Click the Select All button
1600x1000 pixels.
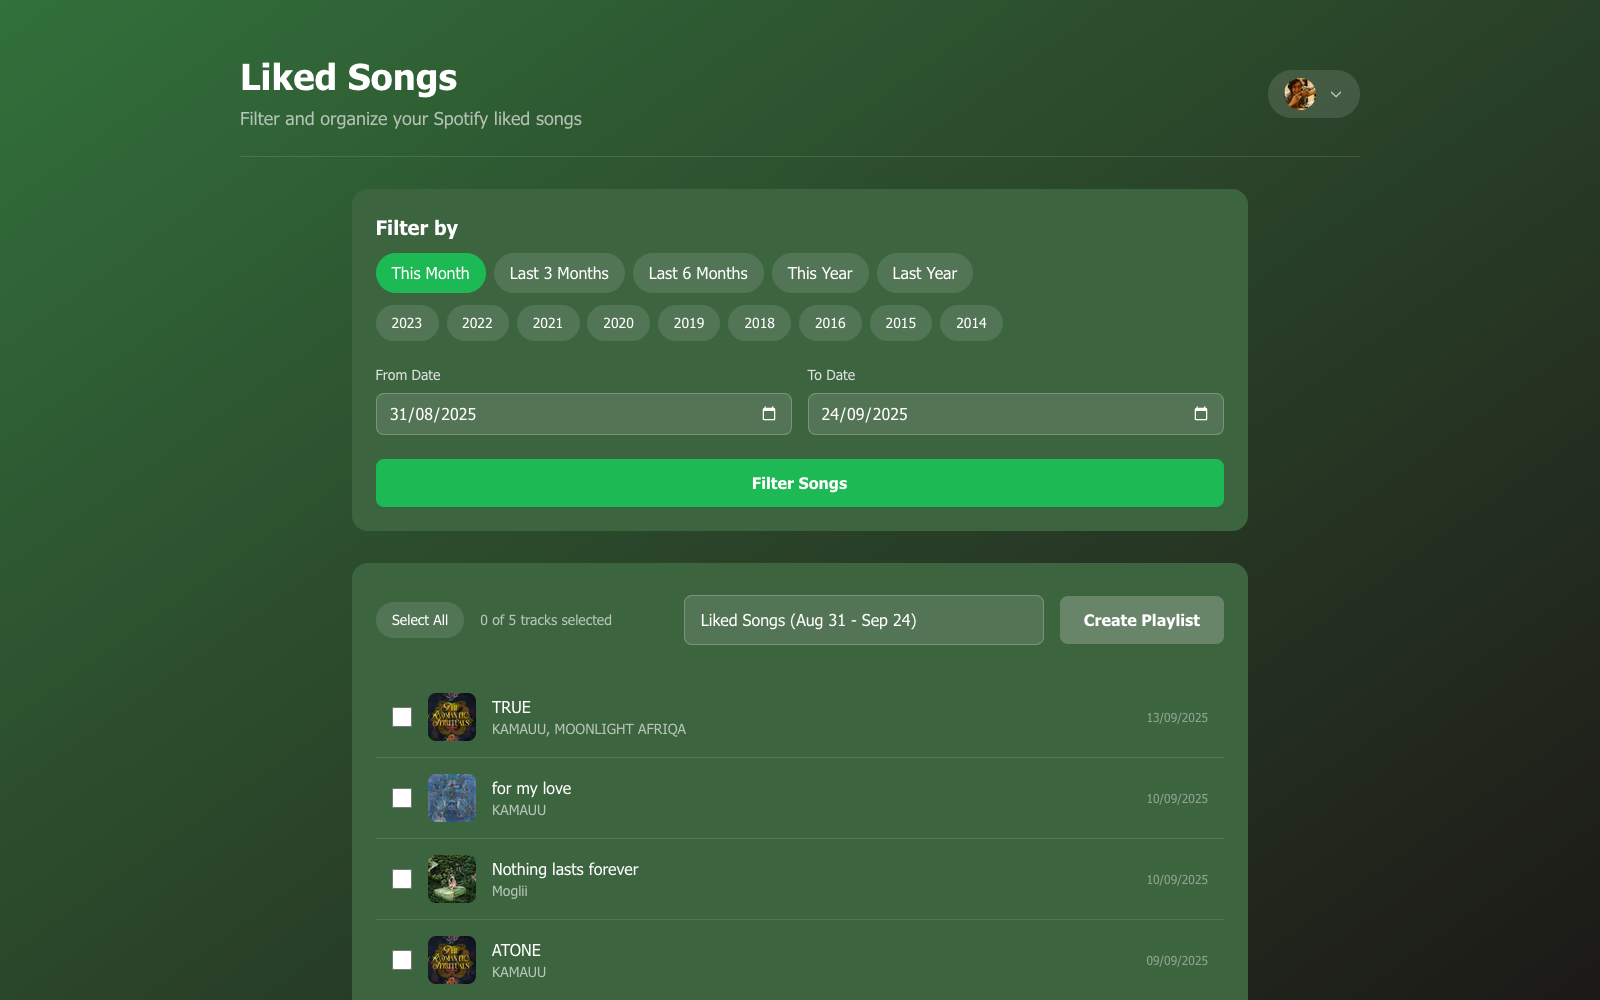click(x=420, y=620)
